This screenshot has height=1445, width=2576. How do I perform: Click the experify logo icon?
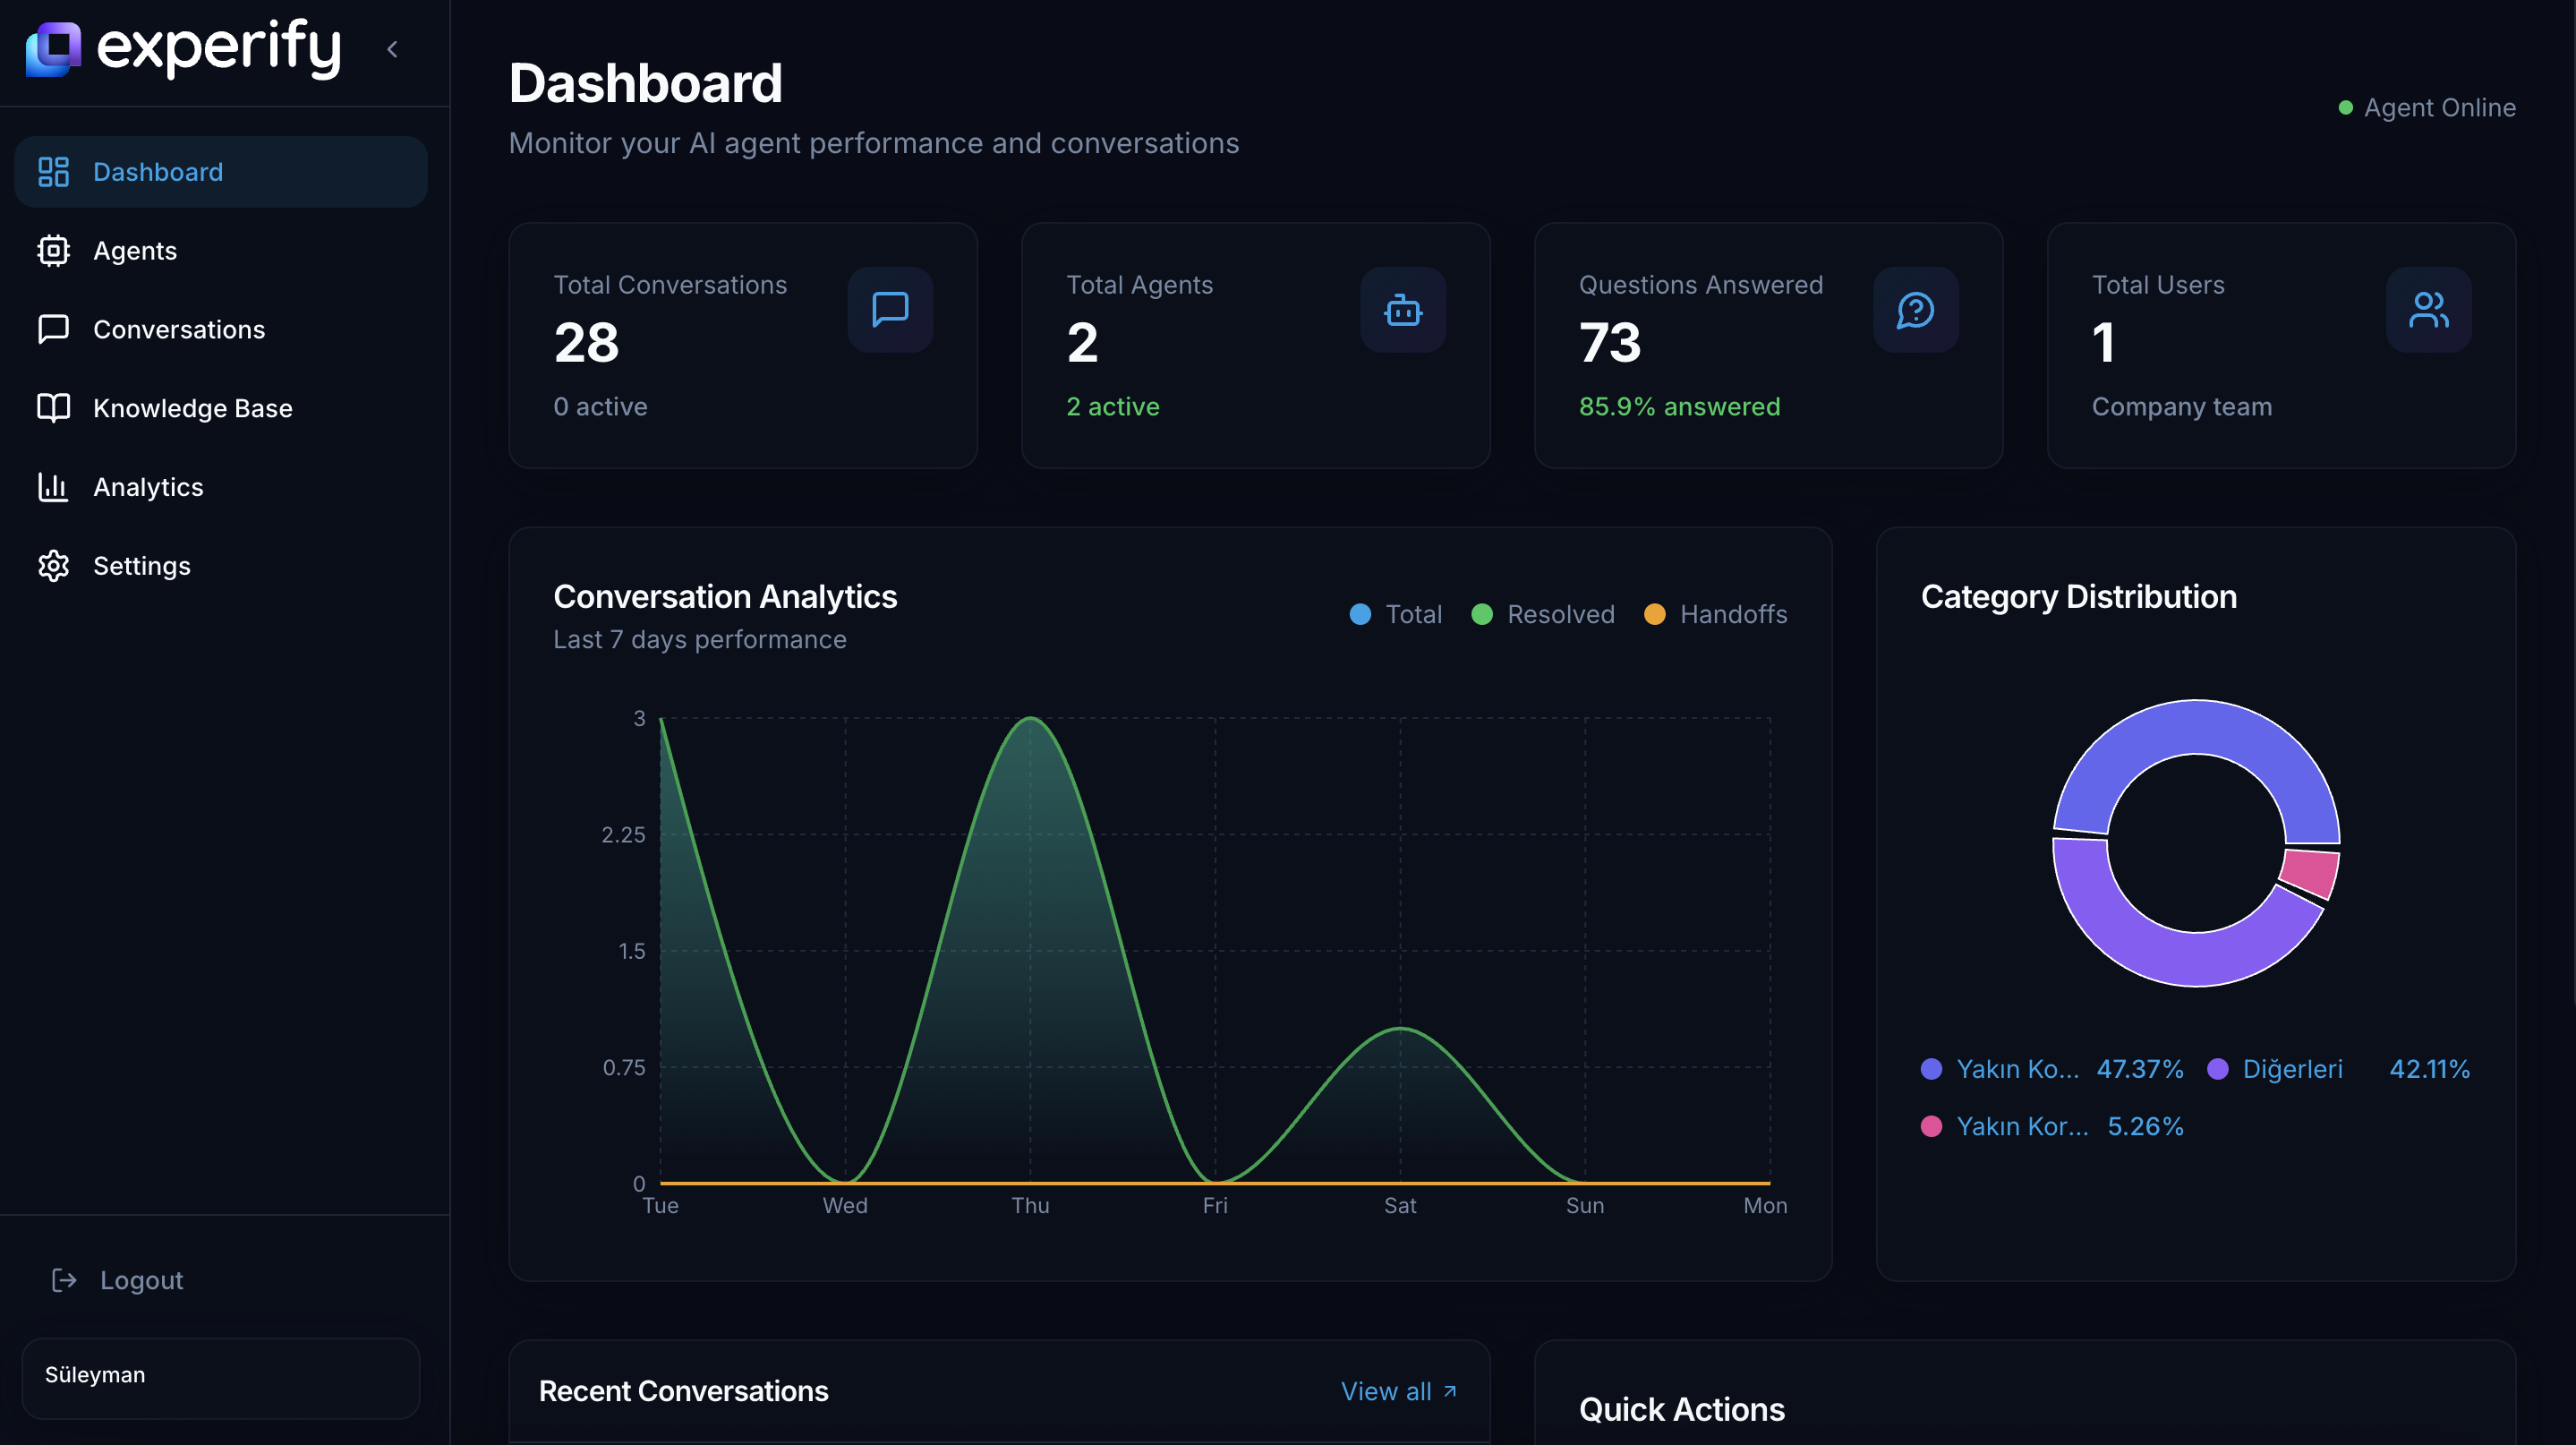(x=53, y=48)
